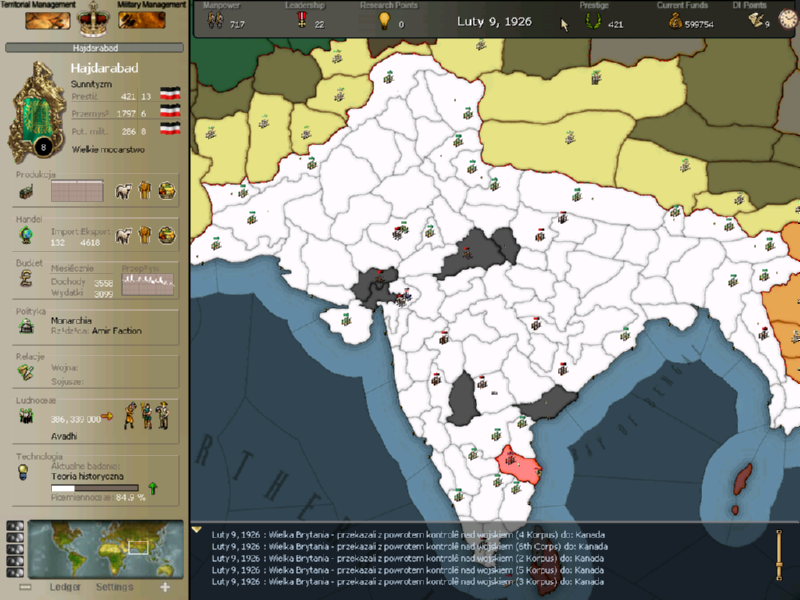The width and height of the screenshot is (800, 600).
Task: Click the world minimap
Action: 106,549
